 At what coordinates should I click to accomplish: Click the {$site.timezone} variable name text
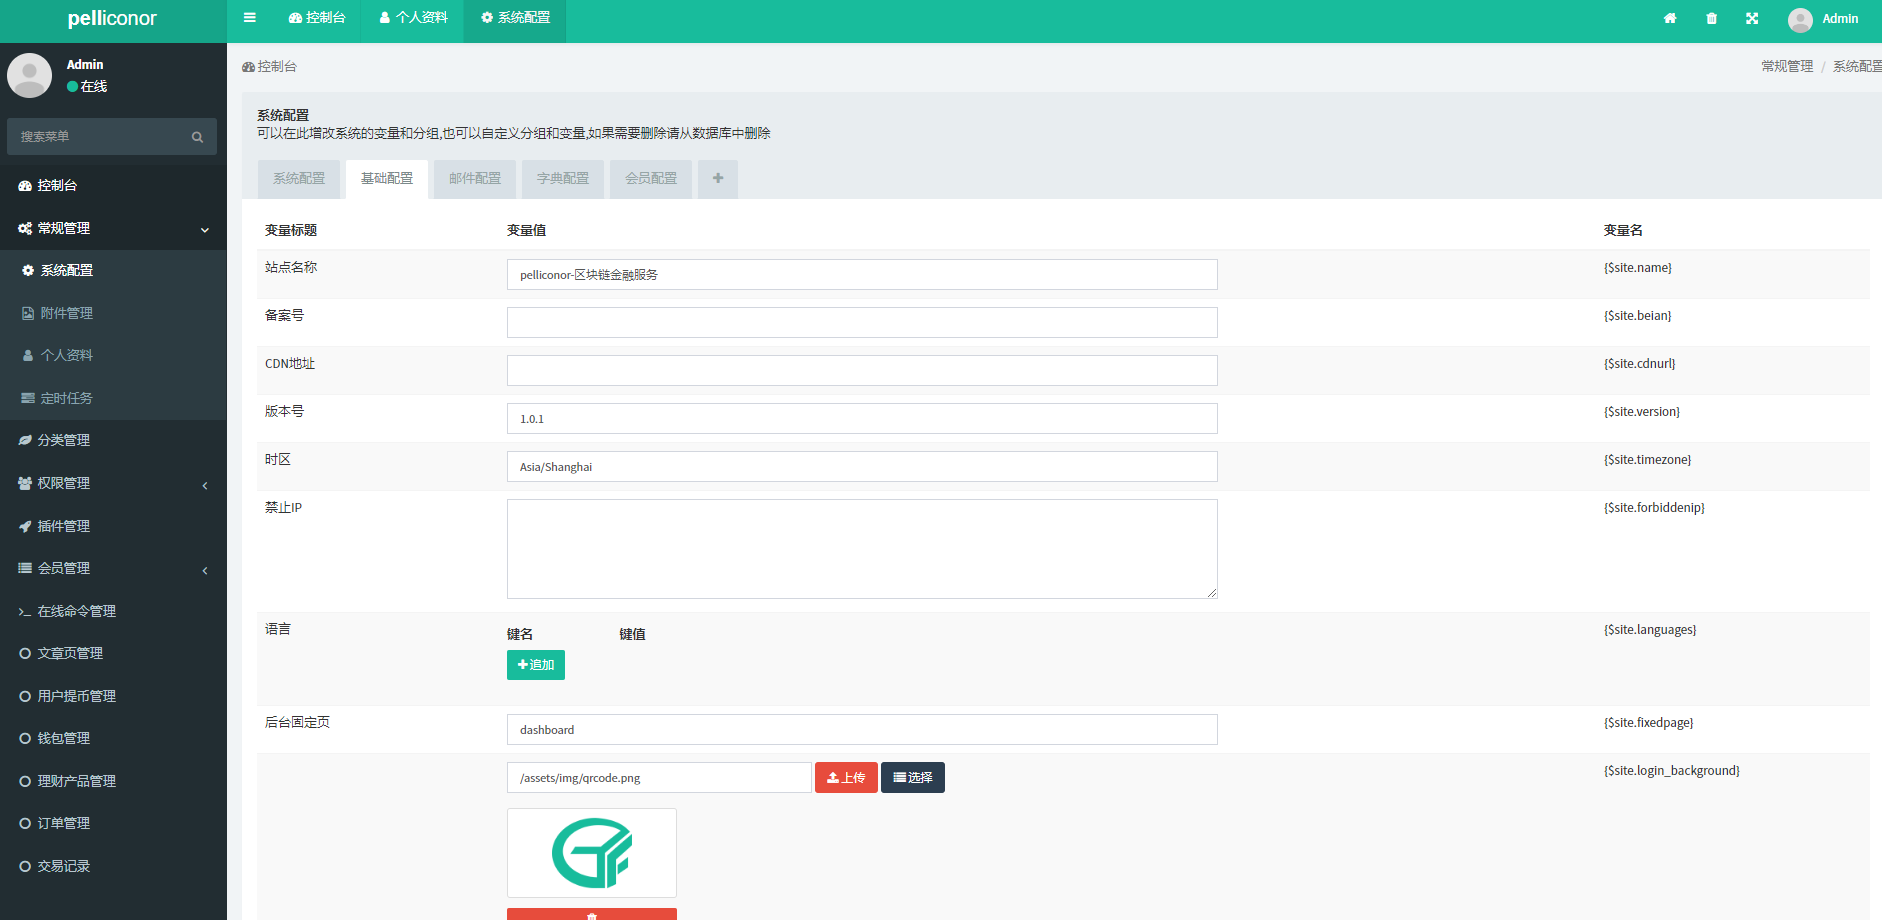(x=1648, y=460)
